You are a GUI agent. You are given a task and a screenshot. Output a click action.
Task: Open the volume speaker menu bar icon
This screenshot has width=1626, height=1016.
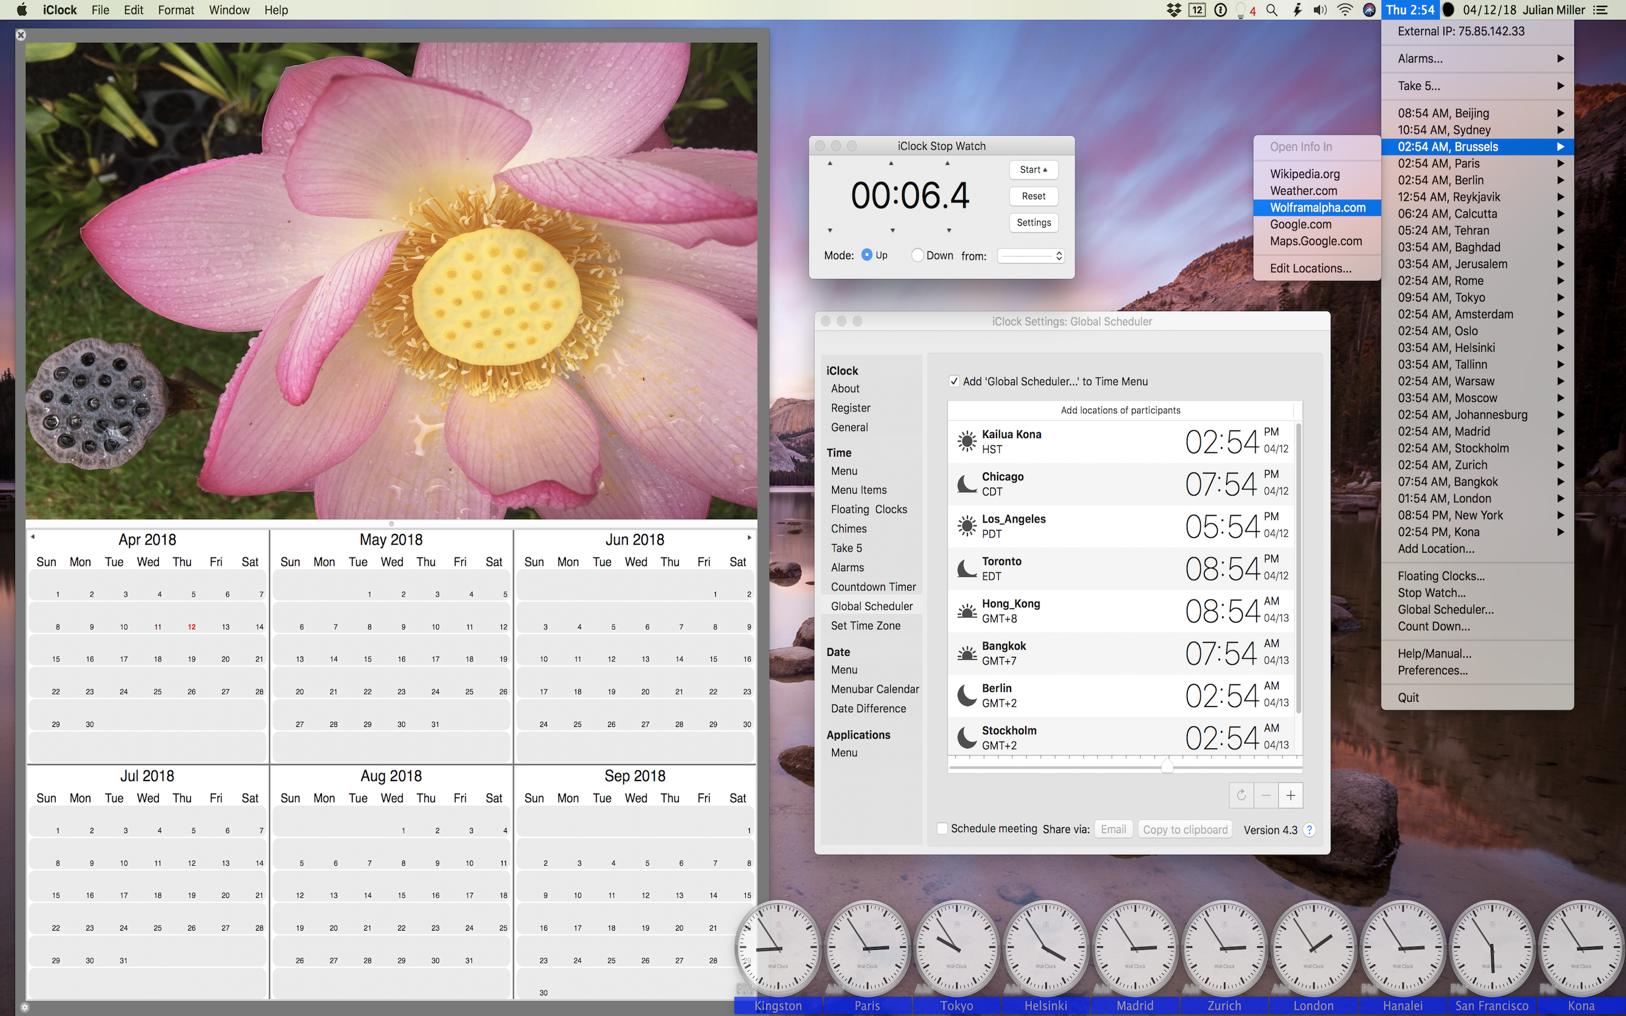coord(1320,10)
